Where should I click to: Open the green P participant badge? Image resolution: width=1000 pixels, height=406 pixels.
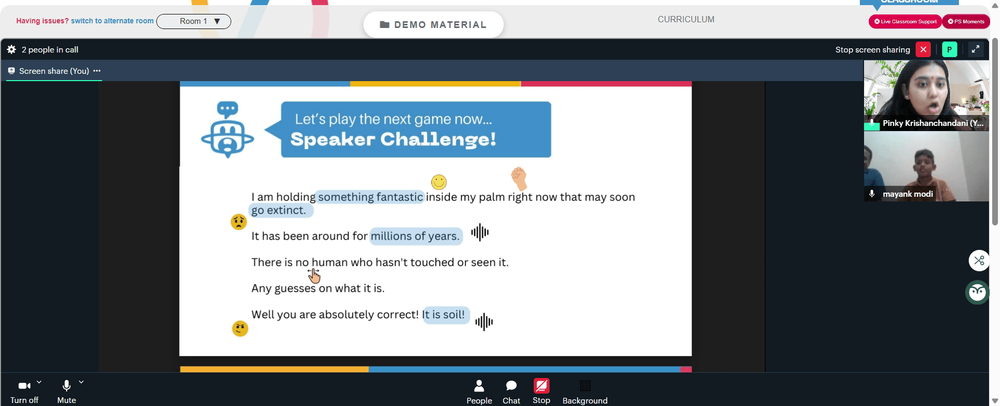click(x=950, y=50)
